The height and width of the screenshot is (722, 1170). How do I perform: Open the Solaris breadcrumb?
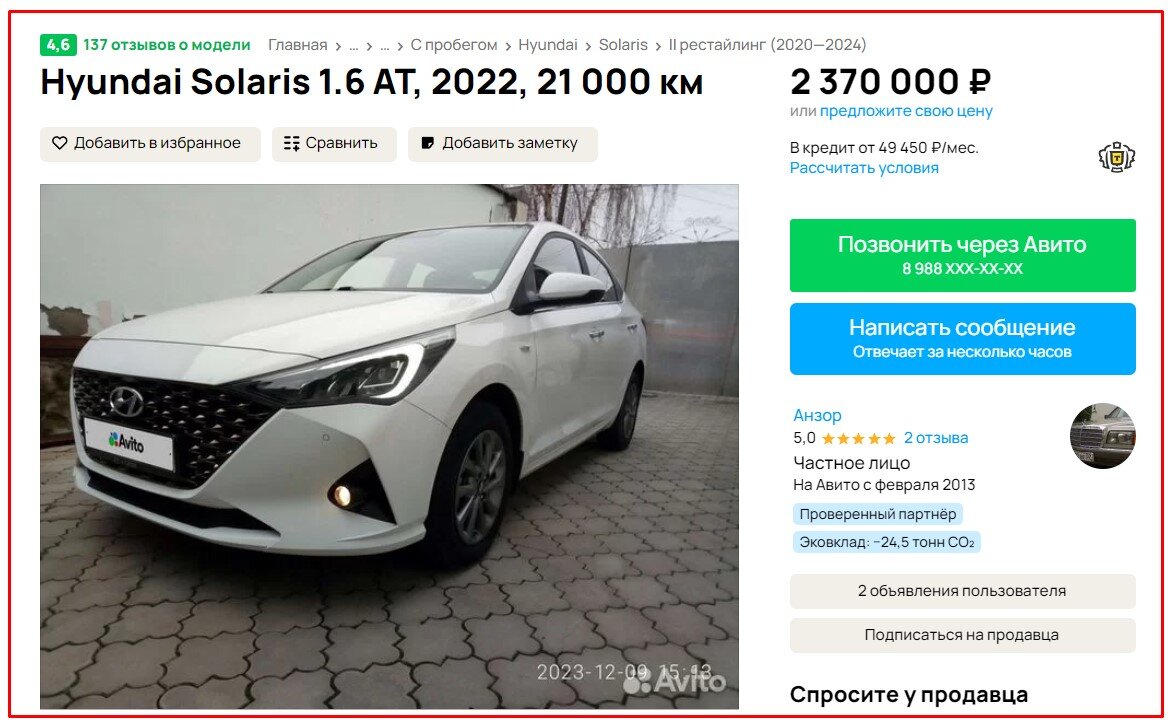click(x=623, y=45)
